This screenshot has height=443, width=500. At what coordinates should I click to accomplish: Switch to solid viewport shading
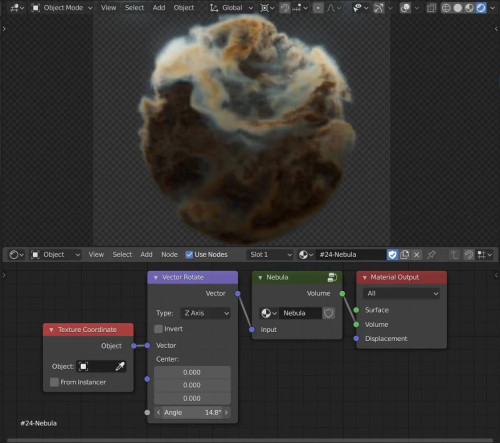[458, 8]
